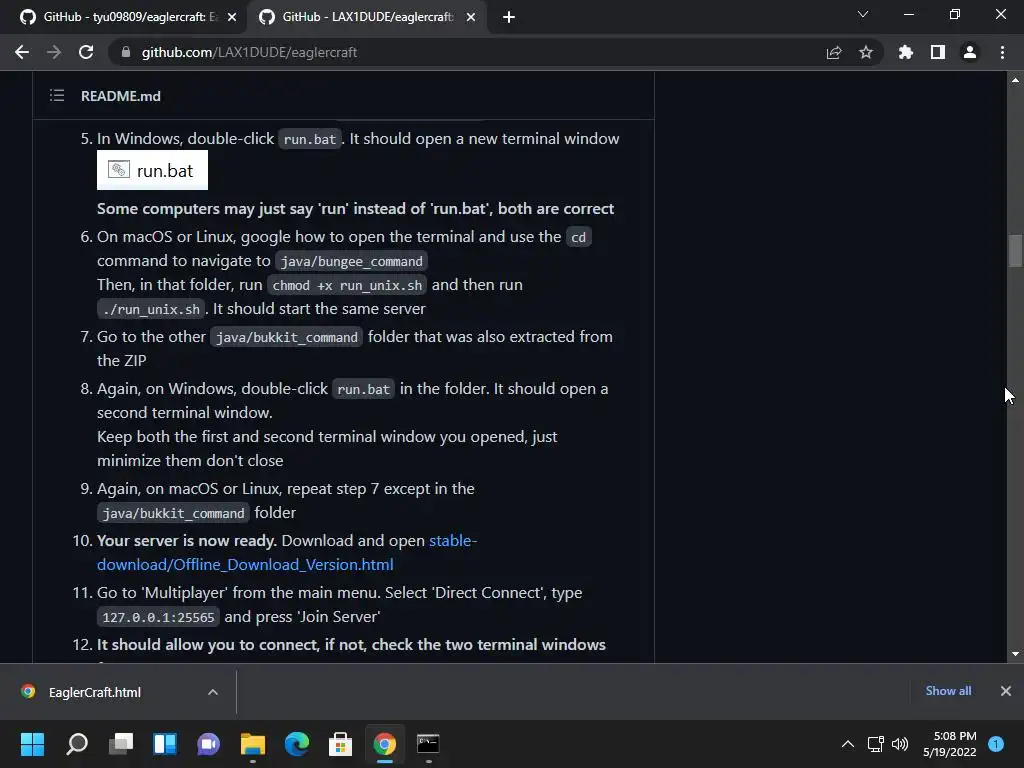Viewport: 1024px width, 768px height.
Task: Open Chrome extensions puzzle icon
Action: (x=906, y=52)
